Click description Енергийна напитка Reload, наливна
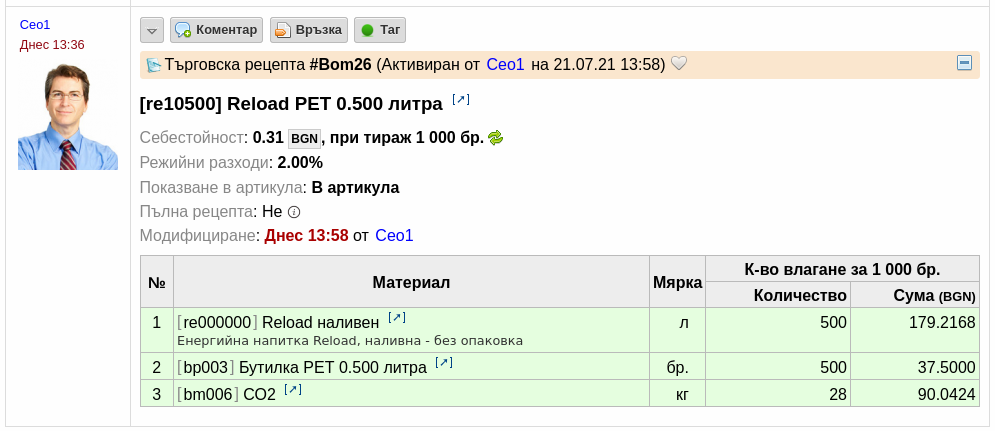Screen dimensions: 995x431 [350, 341]
